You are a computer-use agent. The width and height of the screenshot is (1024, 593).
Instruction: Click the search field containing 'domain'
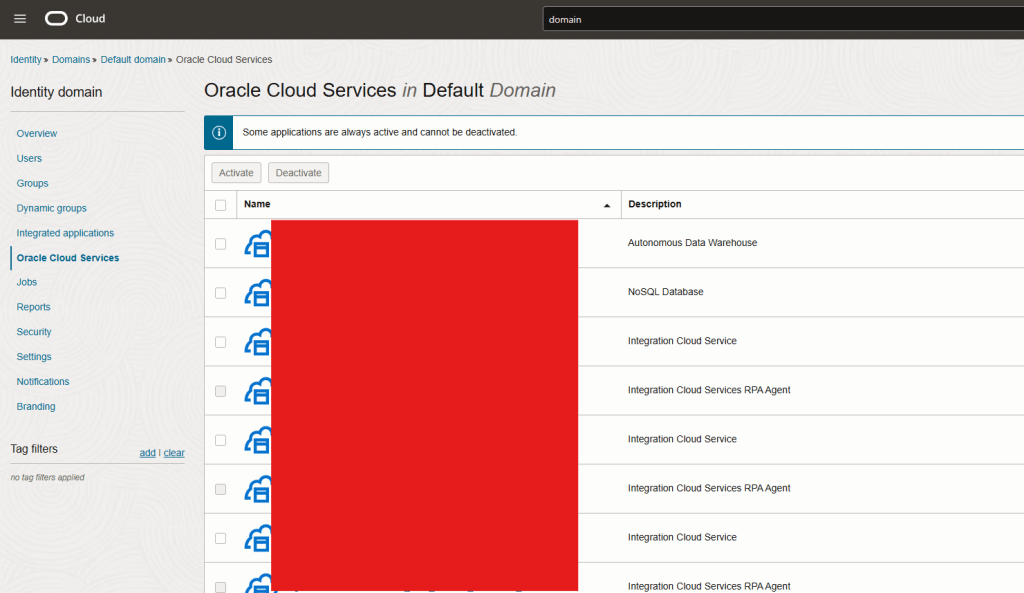(780, 19)
